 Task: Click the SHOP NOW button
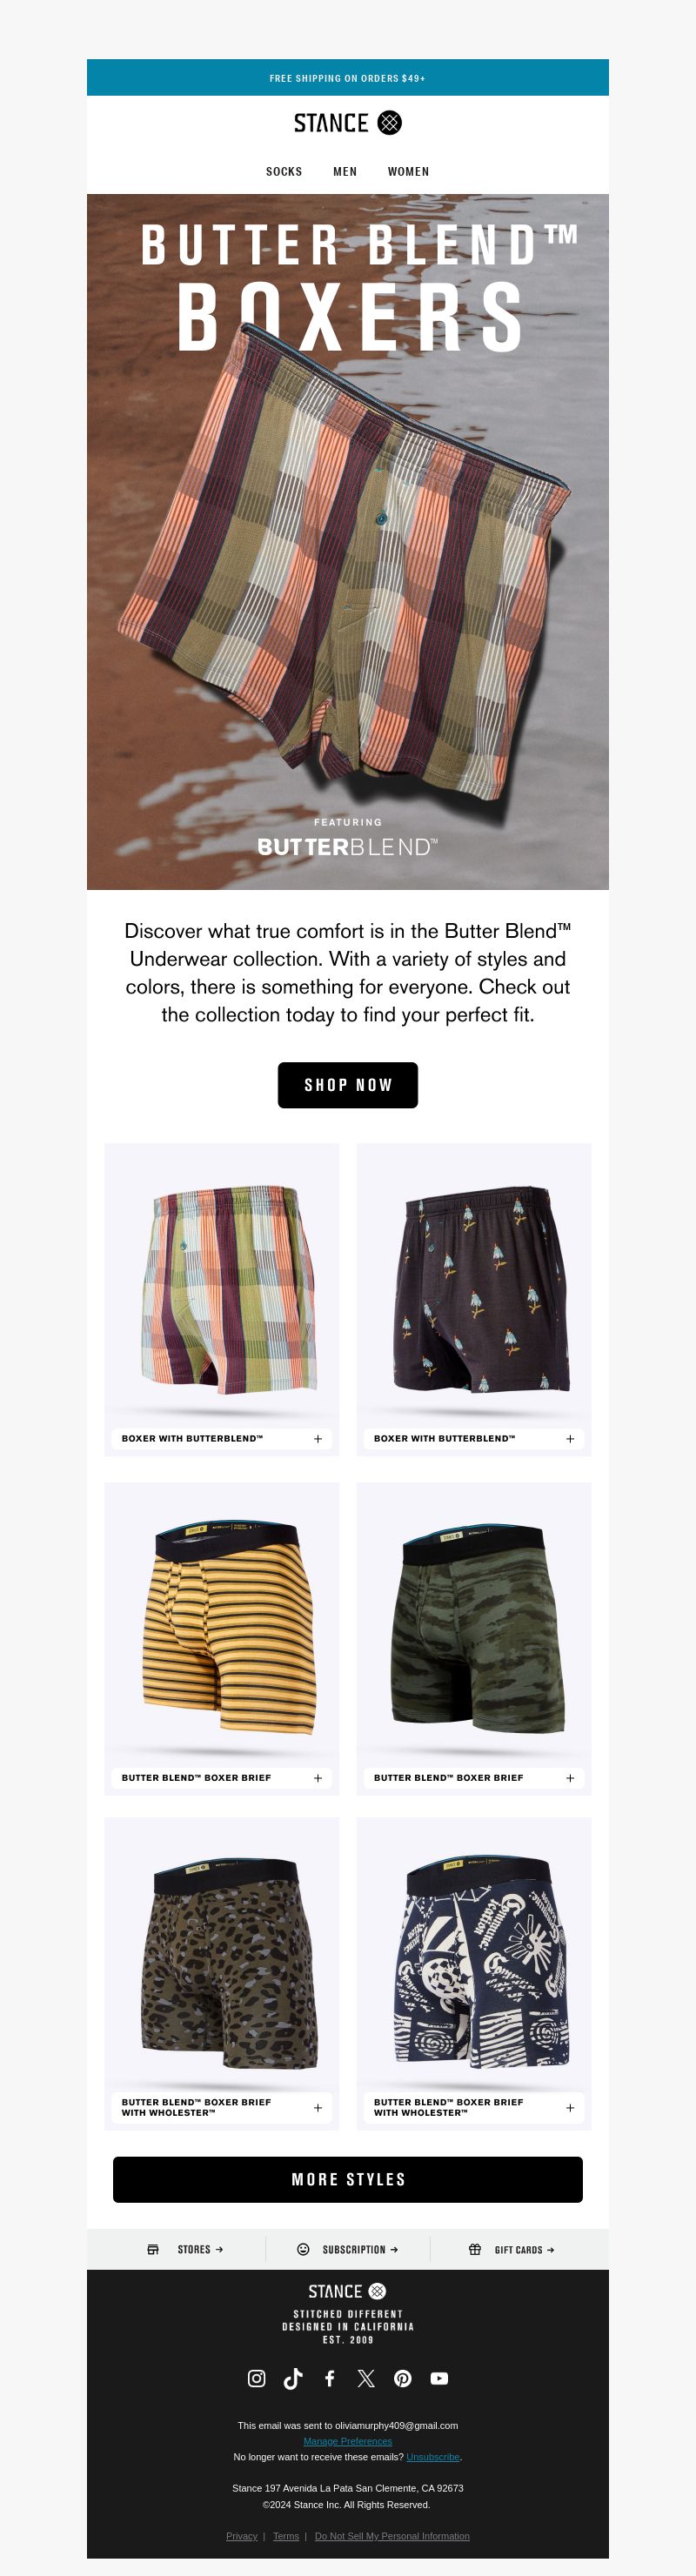(x=348, y=1084)
